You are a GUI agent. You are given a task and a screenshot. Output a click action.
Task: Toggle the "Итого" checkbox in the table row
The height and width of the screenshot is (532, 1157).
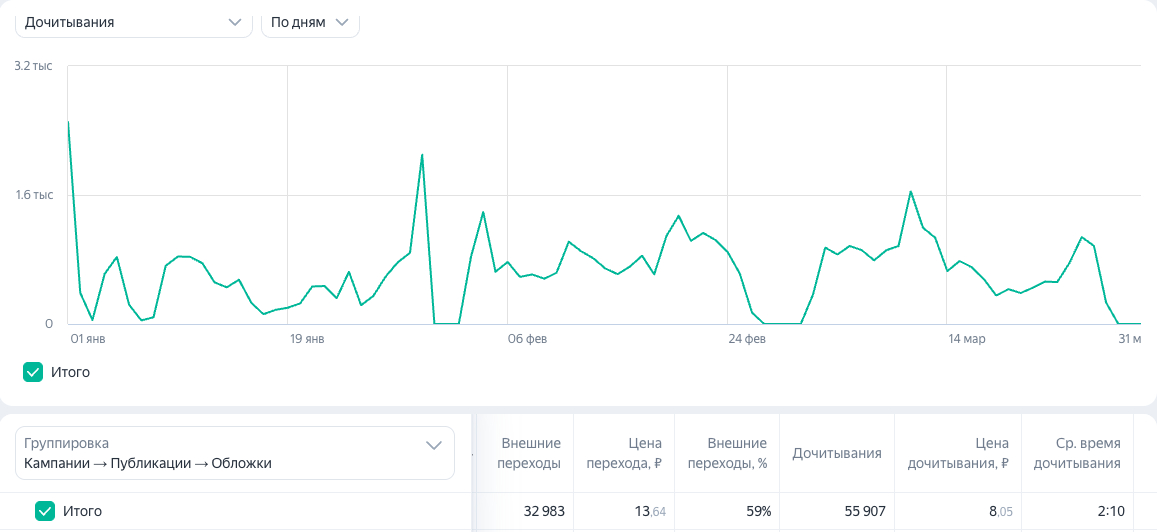coord(45,511)
